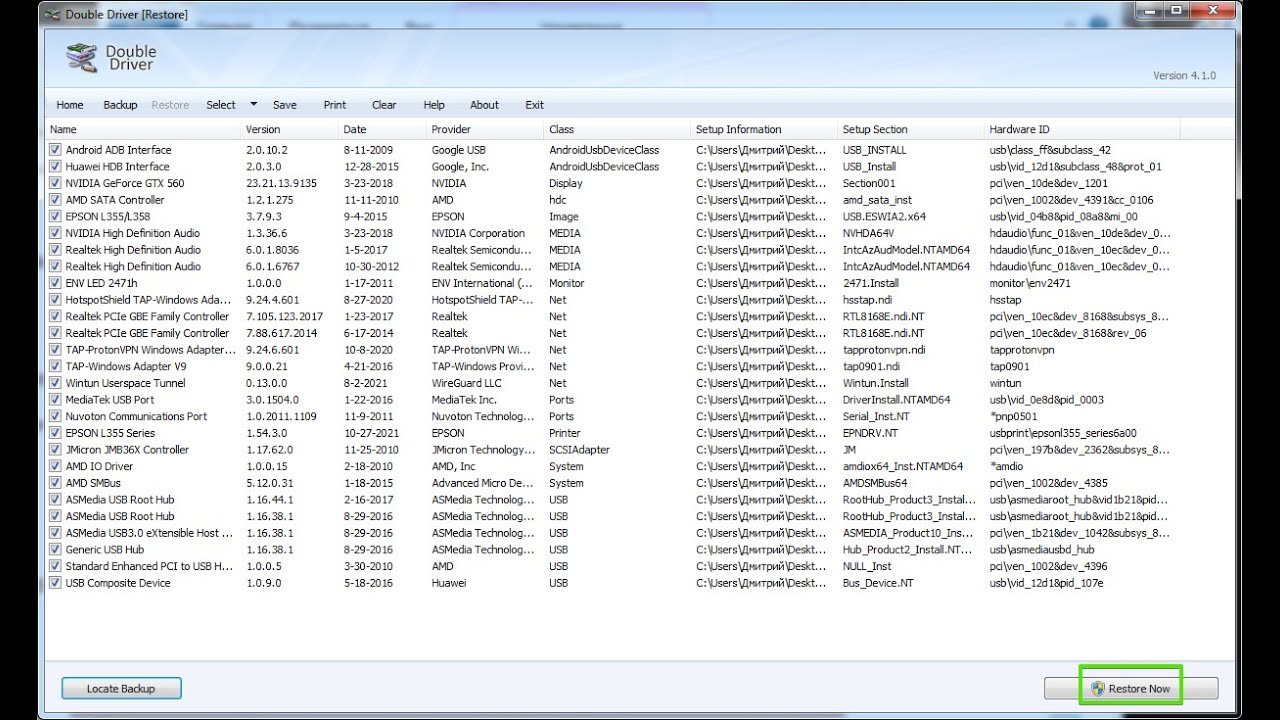
Task: Click date 10-27-2021 cell
Action: click(371, 433)
